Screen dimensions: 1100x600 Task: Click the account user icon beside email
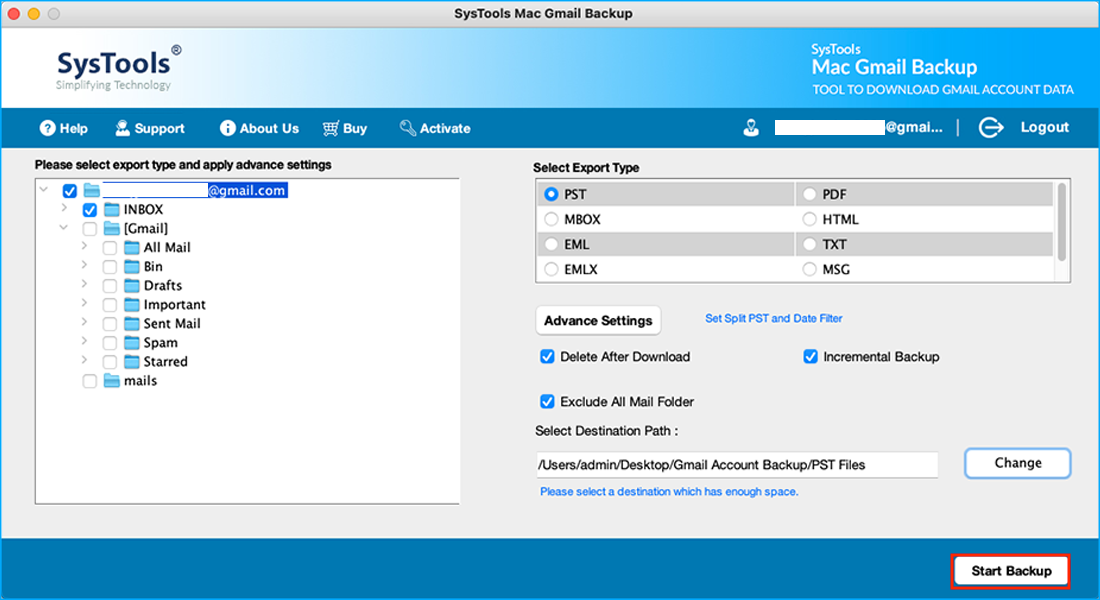point(751,128)
